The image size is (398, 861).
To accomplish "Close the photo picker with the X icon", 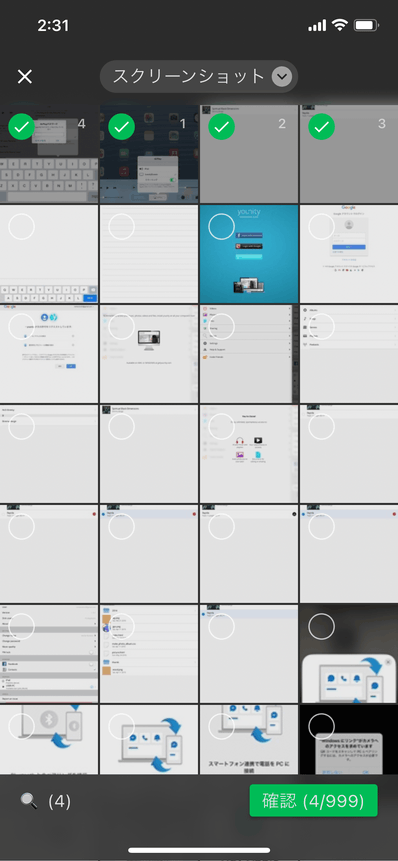I will (x=25, y=77).
